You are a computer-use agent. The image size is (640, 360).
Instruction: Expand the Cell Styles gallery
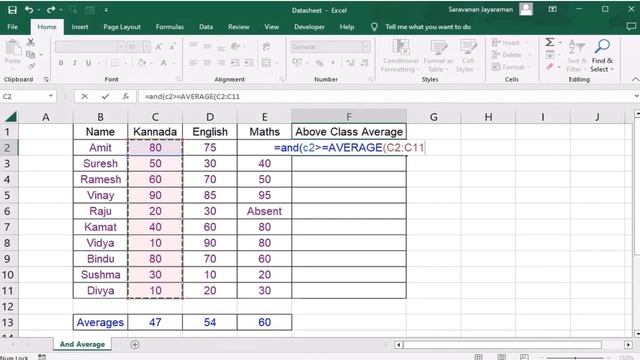click(468, 56)
